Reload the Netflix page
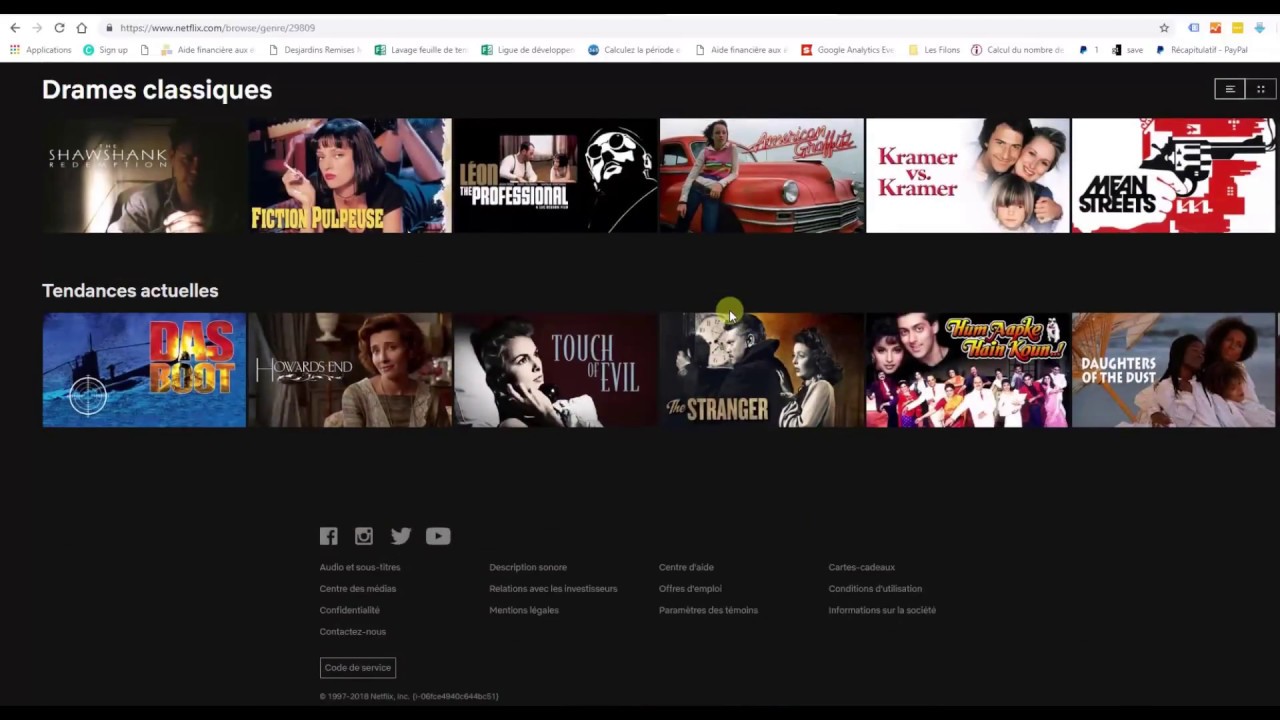Image resolution: width=1280 pixels, height=720 pixels. click(x=59, y=28)
